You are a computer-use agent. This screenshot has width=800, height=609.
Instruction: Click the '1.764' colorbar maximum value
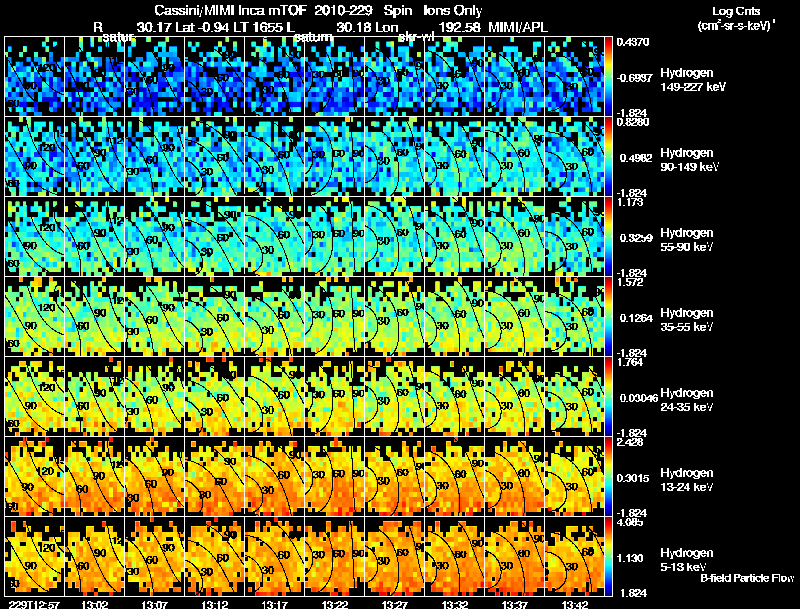[x=630, y=362]
